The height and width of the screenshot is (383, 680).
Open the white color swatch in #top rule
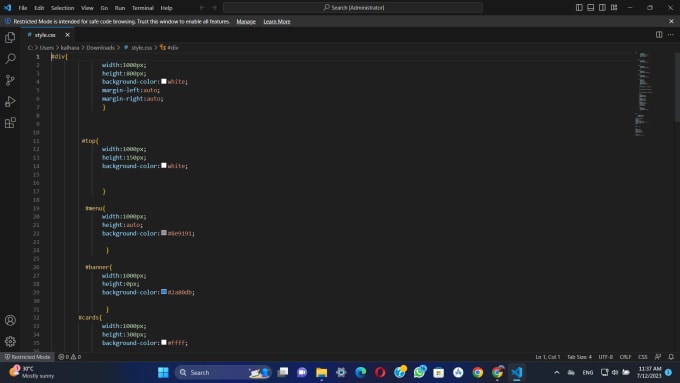coord(164,165)
